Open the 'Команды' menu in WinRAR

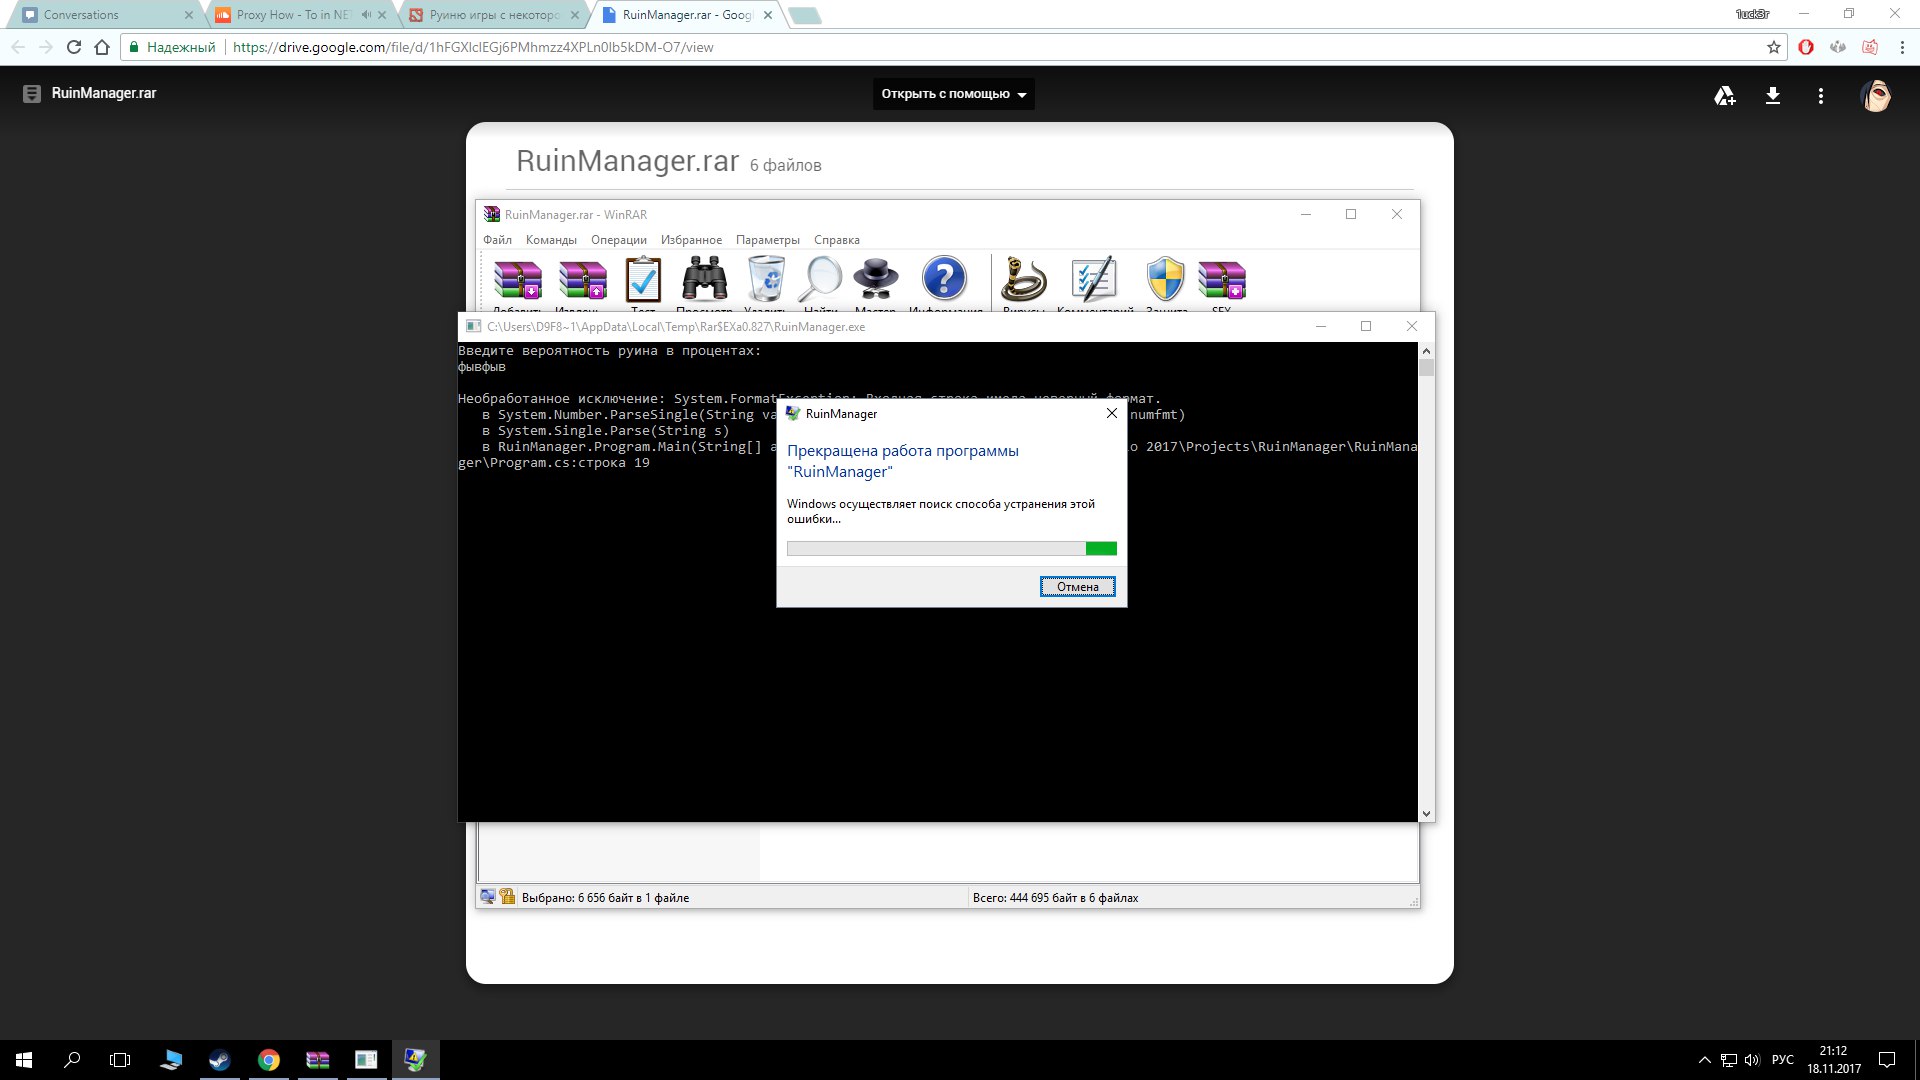pyautogui.click(x=551, y=240)
